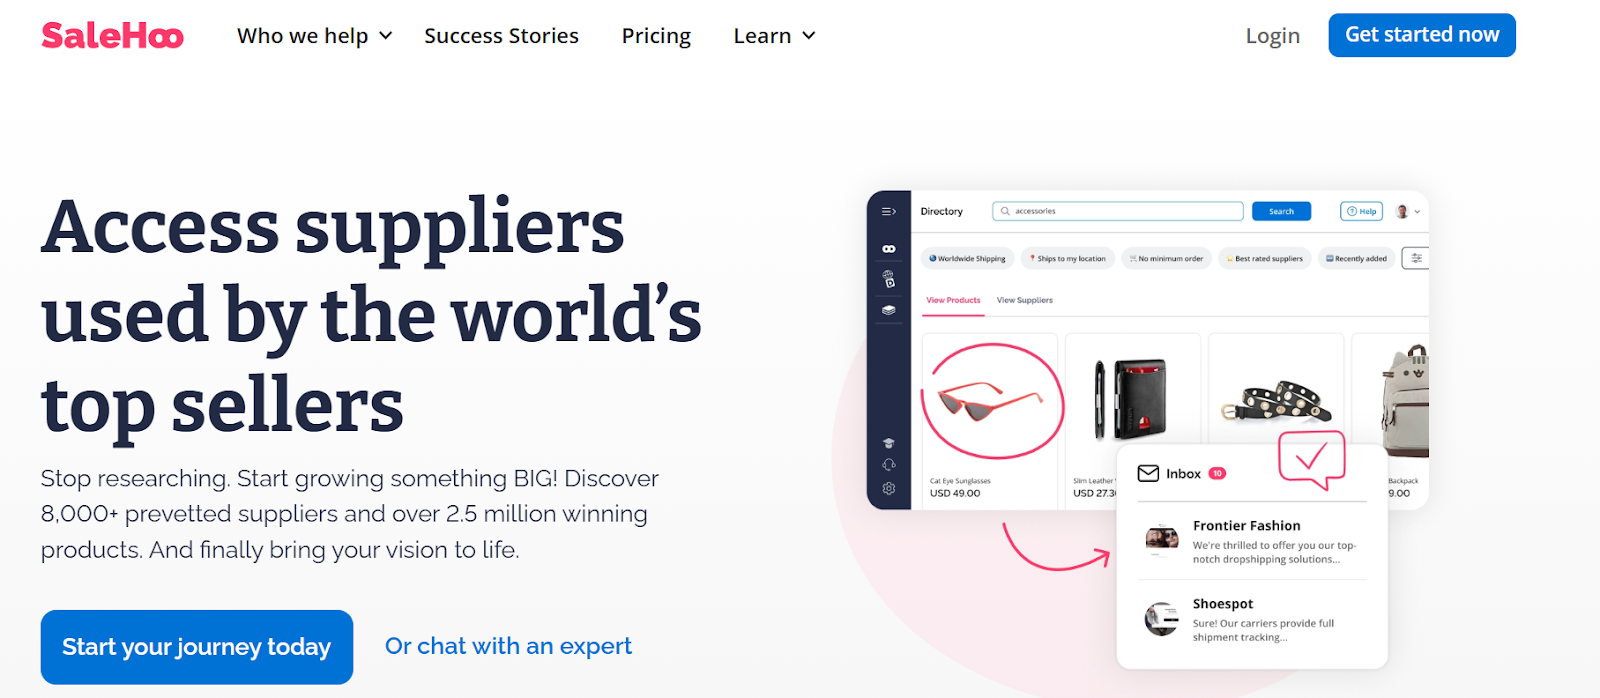Click the headset support icon in sidebar
The image size is (1600, 698).
(x=888, y=465)
